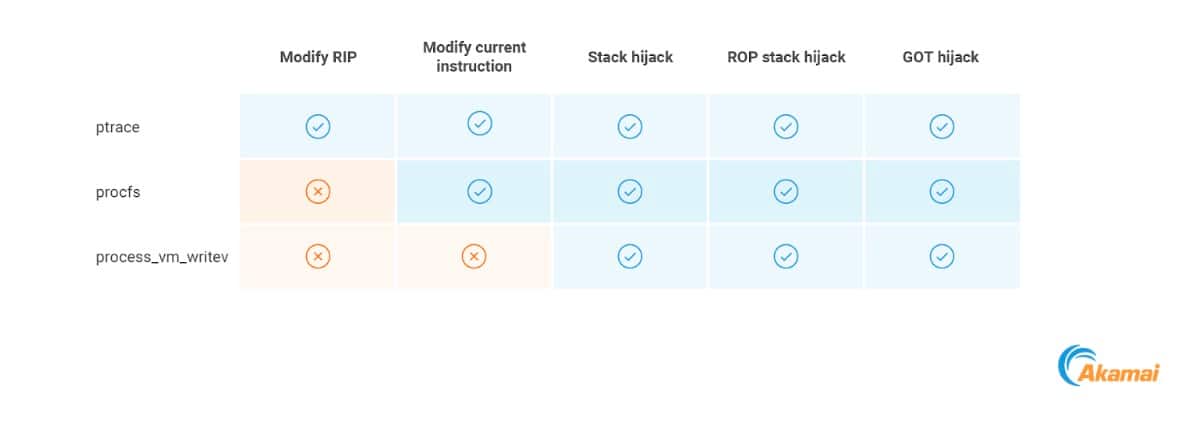The width and height of the screenshot is (1188, 446).
Task: Click the ptrace ROP stack hijack checkmark
Action: [786, 126]
